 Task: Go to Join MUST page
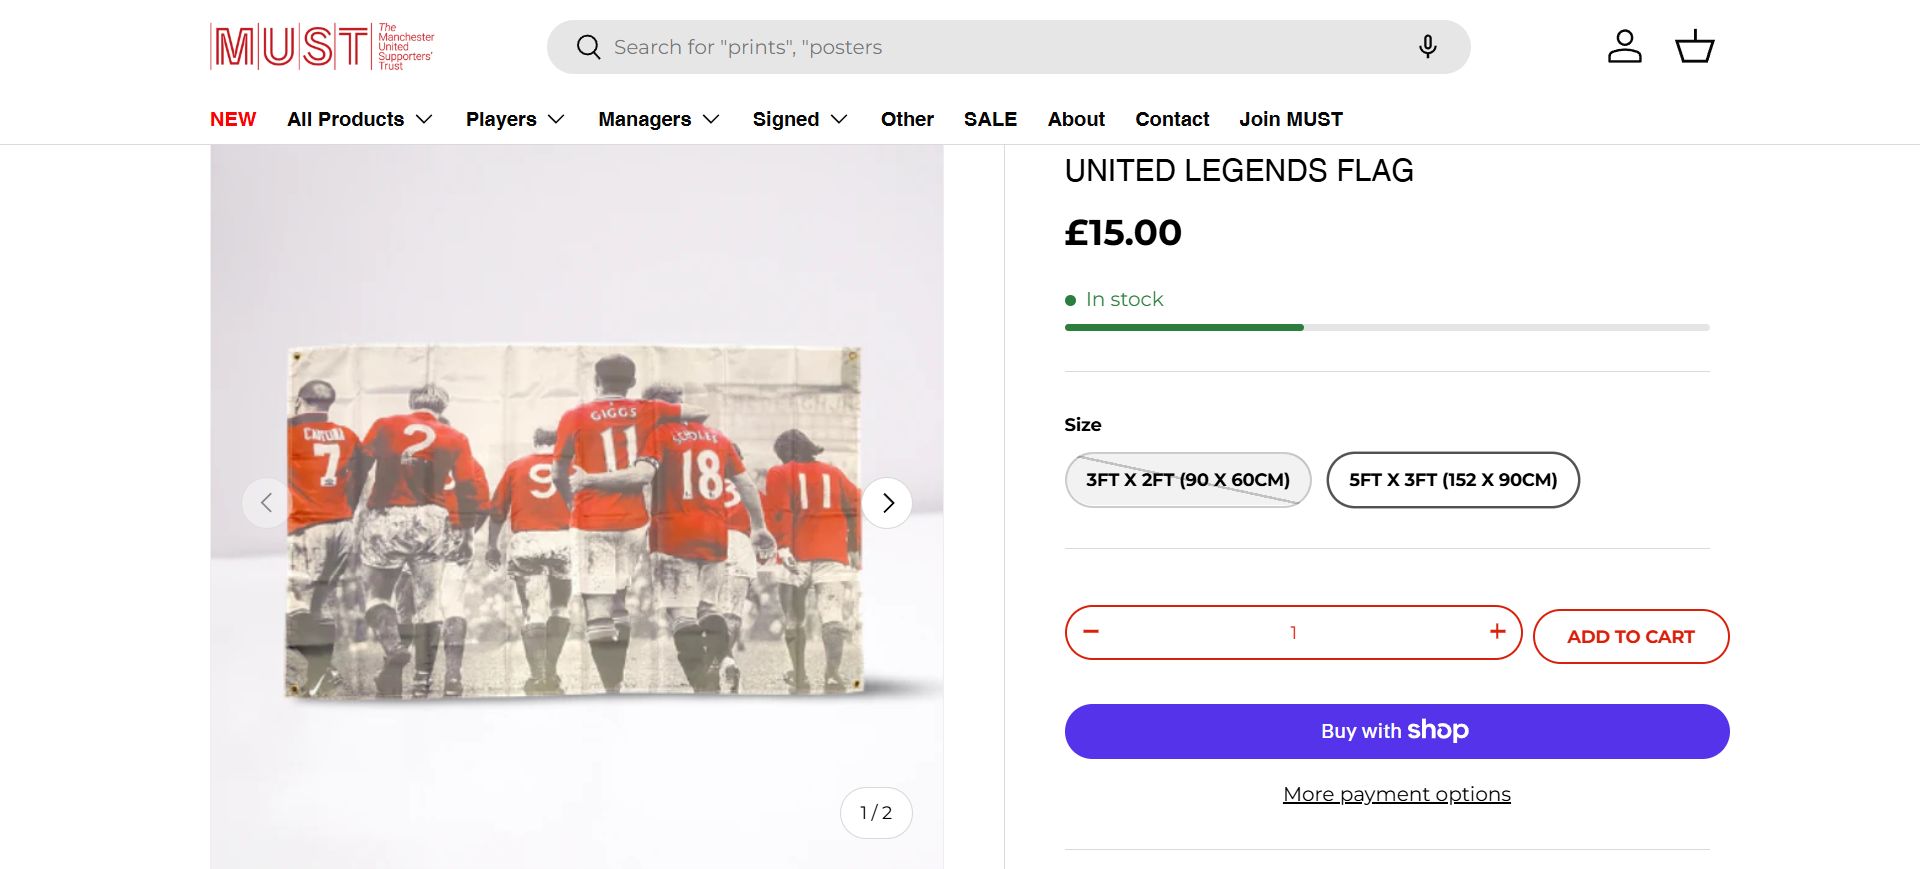[1290, 119]
